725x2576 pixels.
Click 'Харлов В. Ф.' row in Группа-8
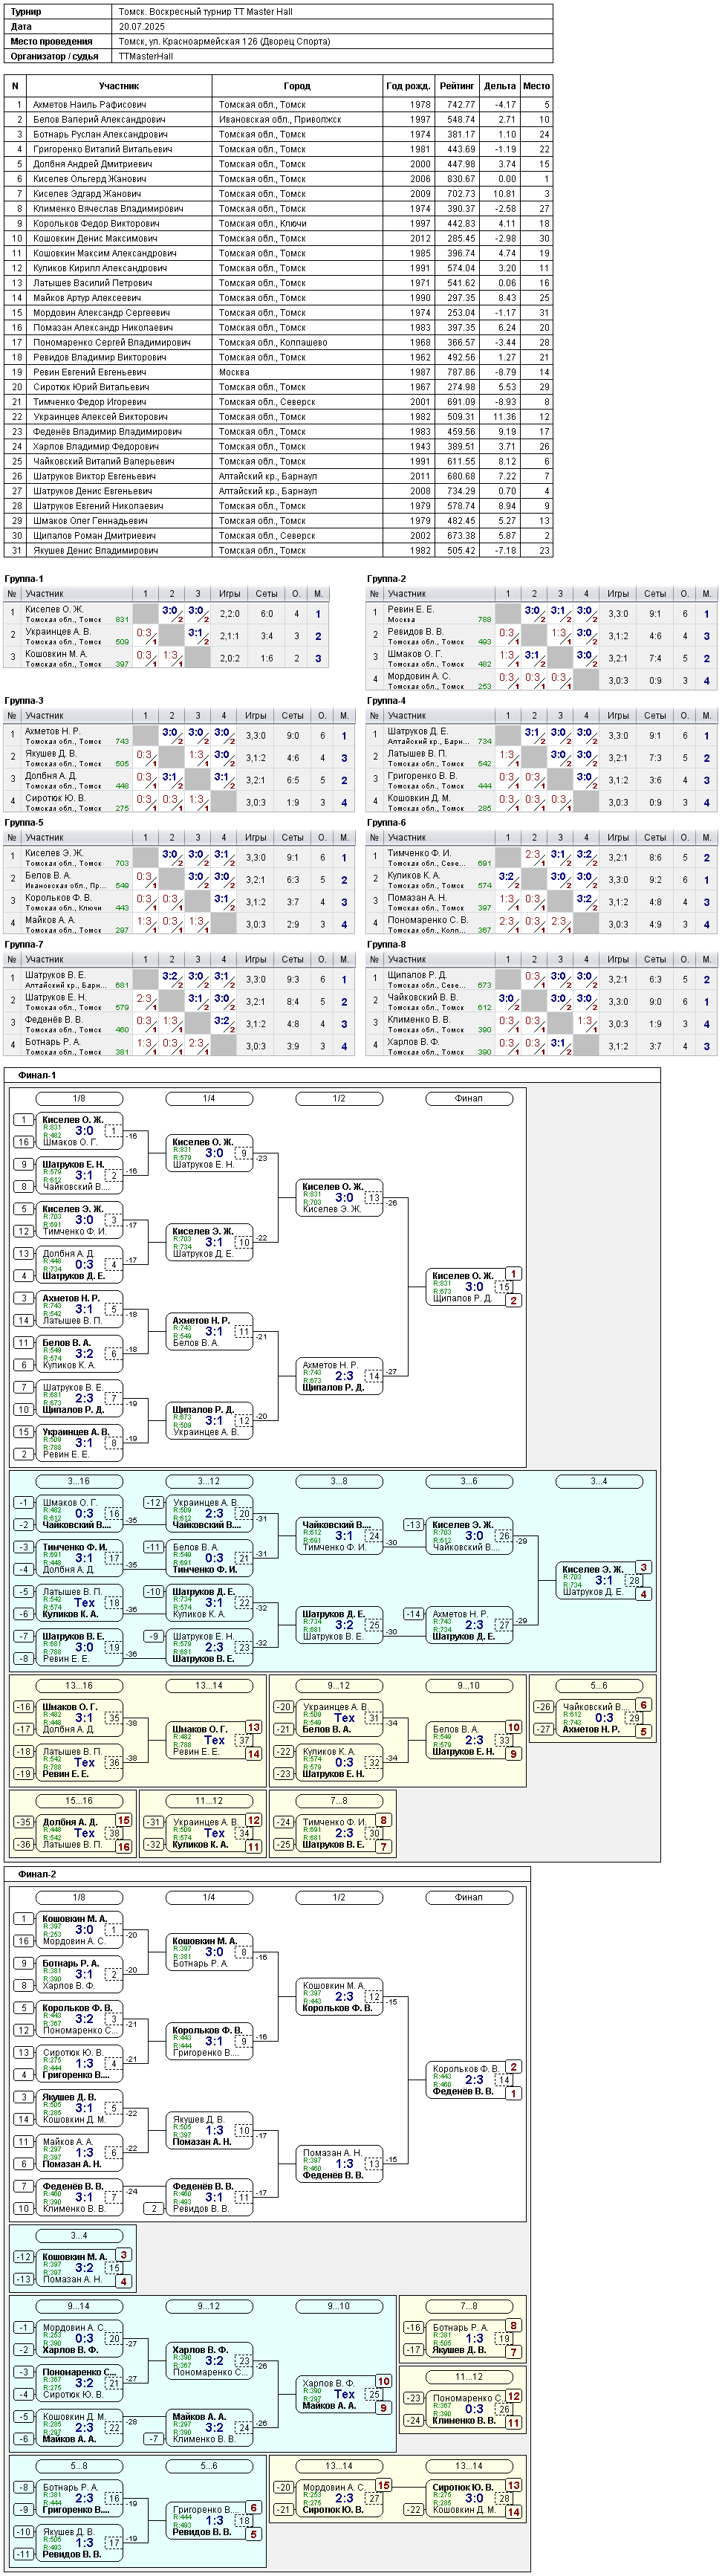[x=542, y=1046]
